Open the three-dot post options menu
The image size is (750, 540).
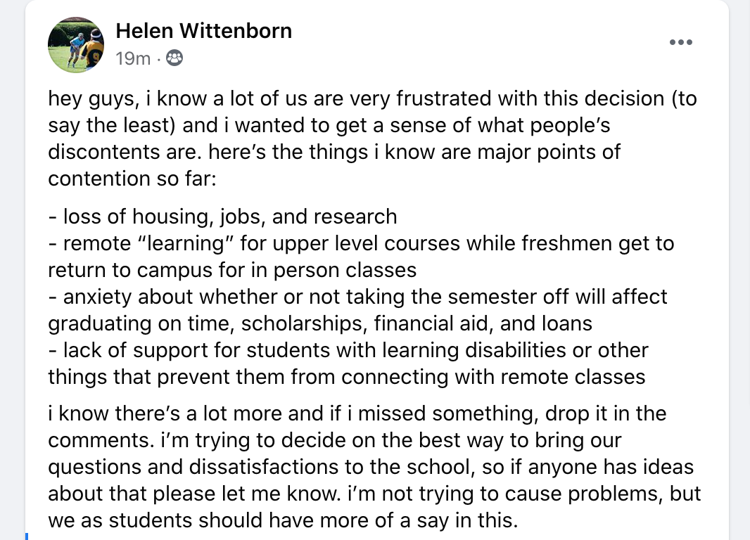(x=681, y=42)
